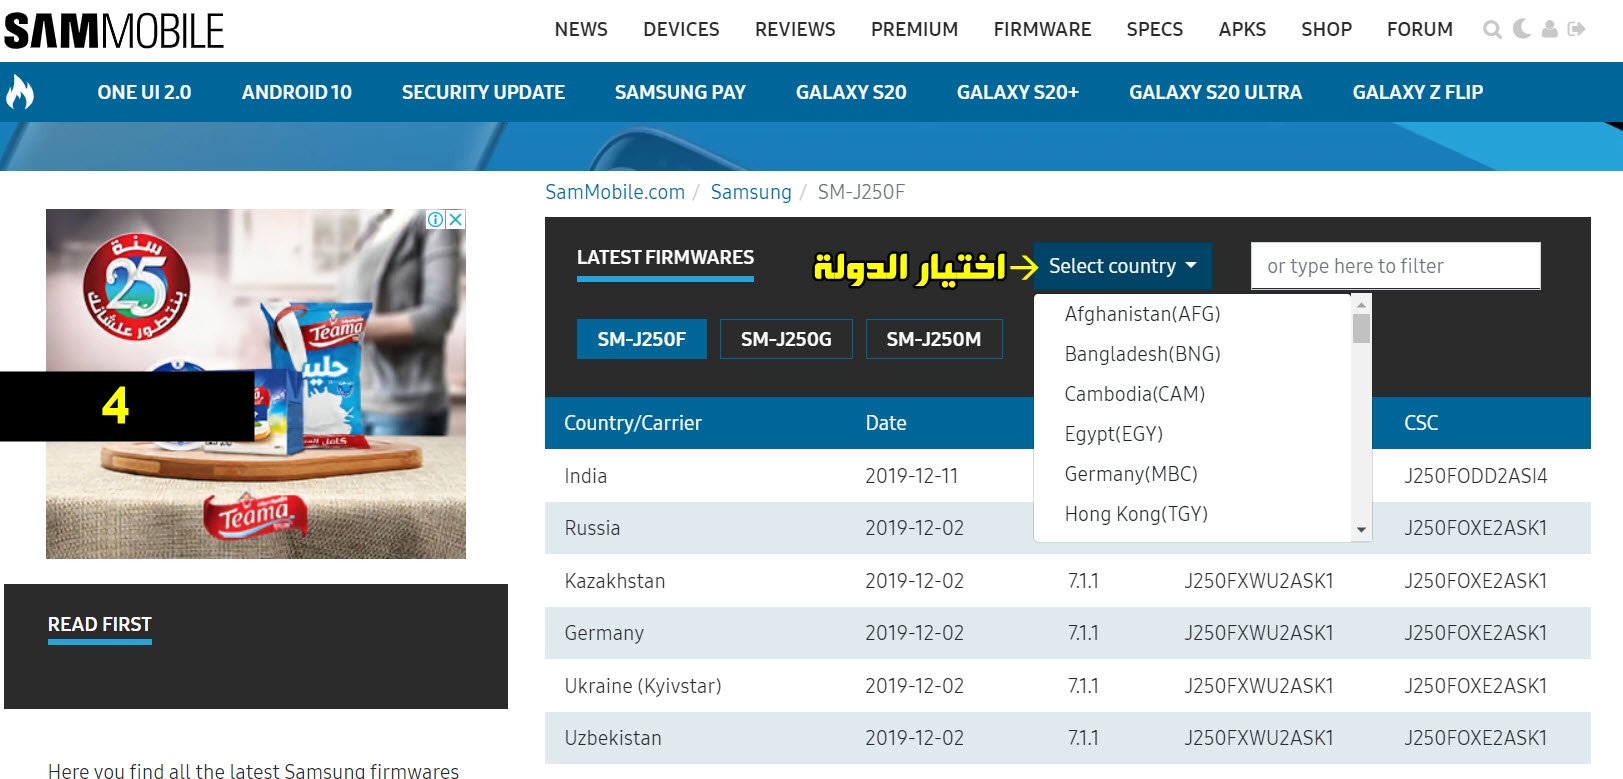Open the ad info icon
The height and width of the screenshot is (779, 1623).
pyautogui.click(x=436, y=219)
